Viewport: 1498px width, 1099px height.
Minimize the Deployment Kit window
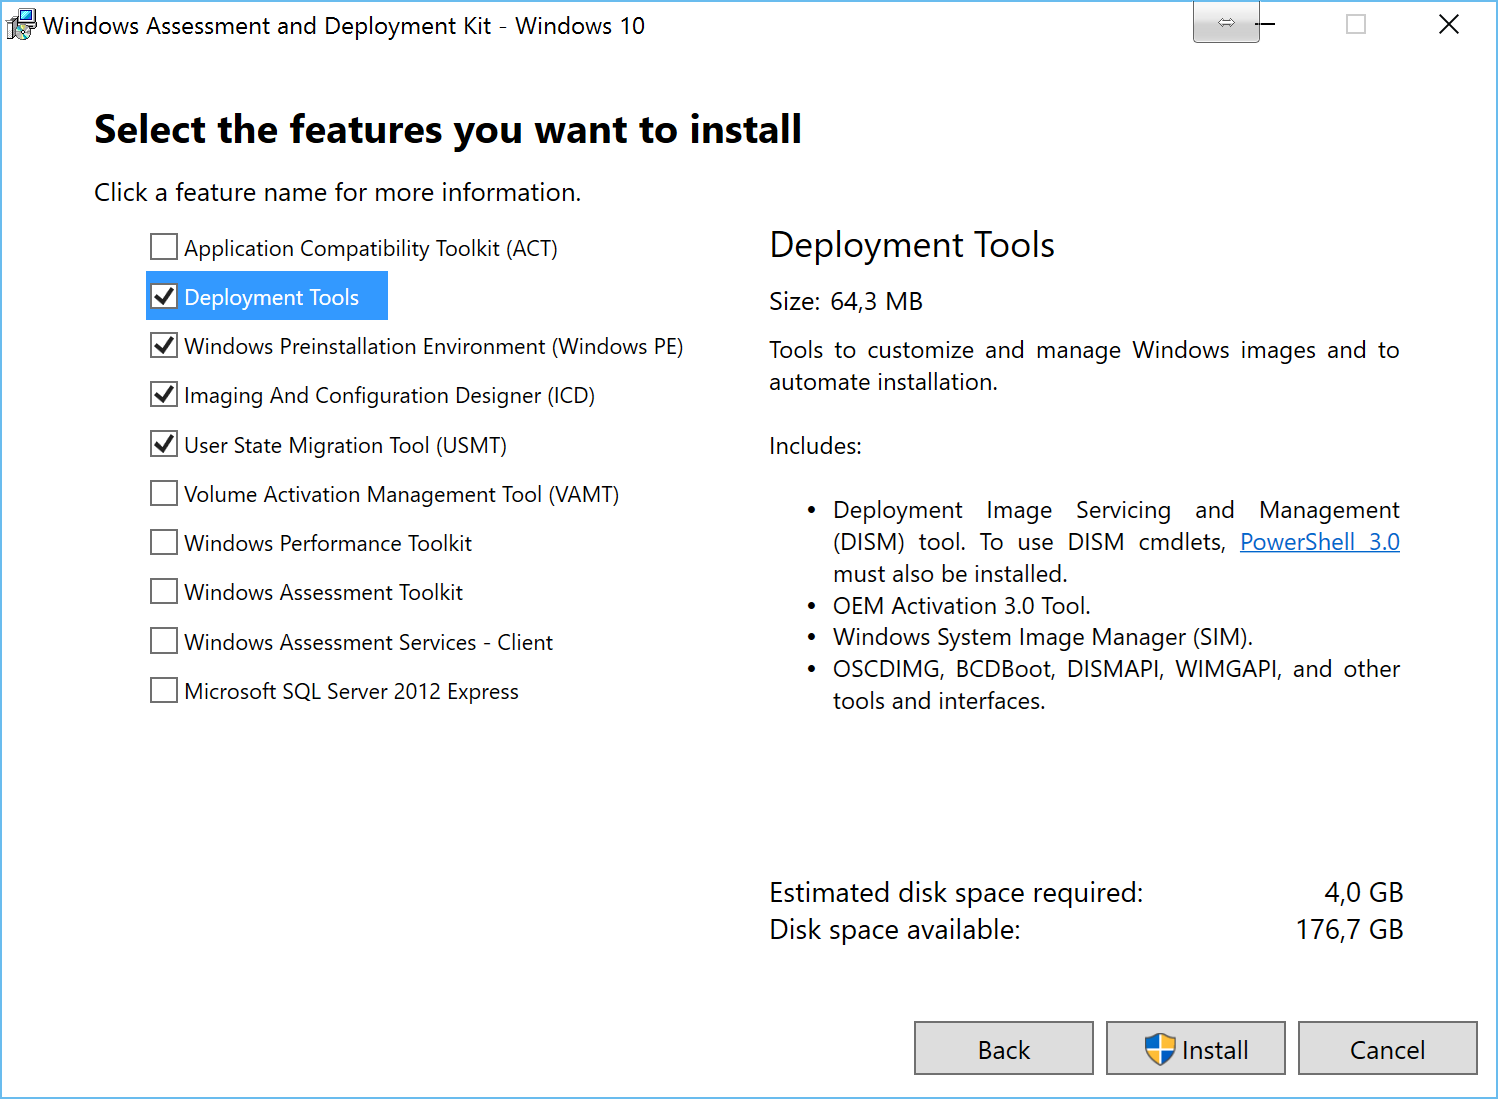click(1268, 24)
